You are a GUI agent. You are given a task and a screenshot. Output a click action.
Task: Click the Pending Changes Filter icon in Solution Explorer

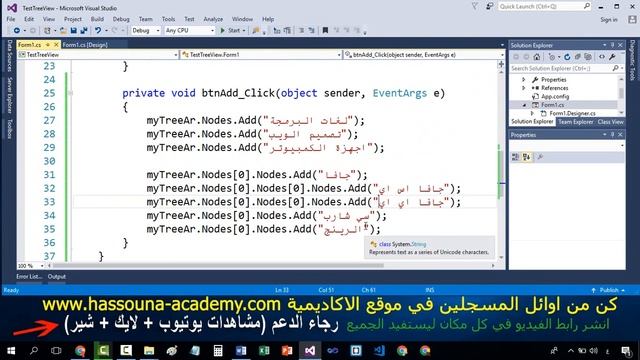(552, 57)
